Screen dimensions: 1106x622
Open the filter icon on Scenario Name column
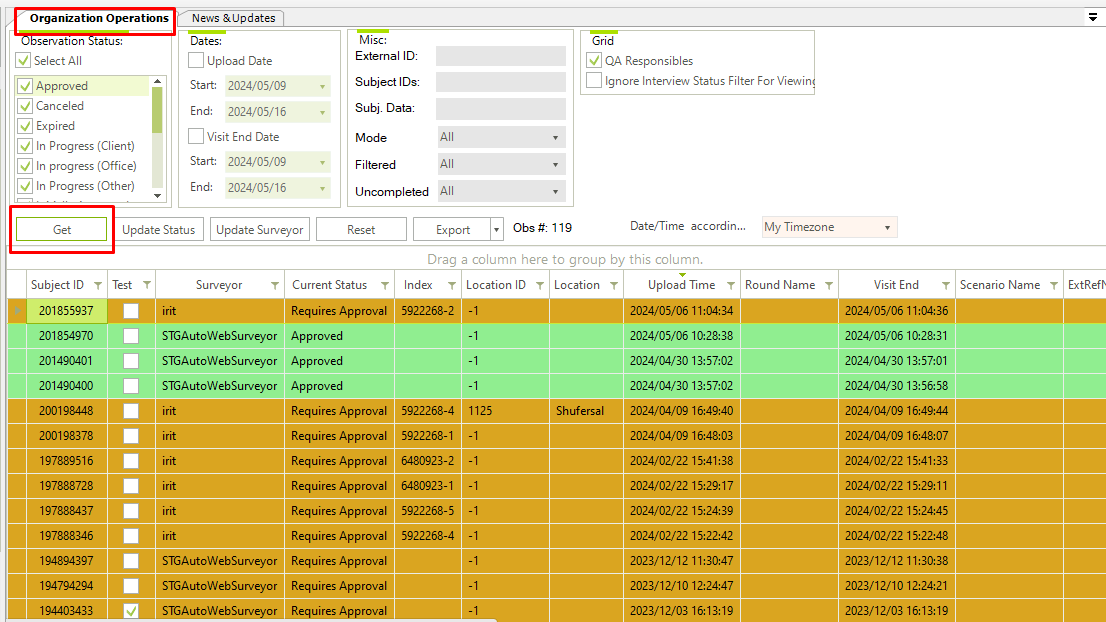1054,285
